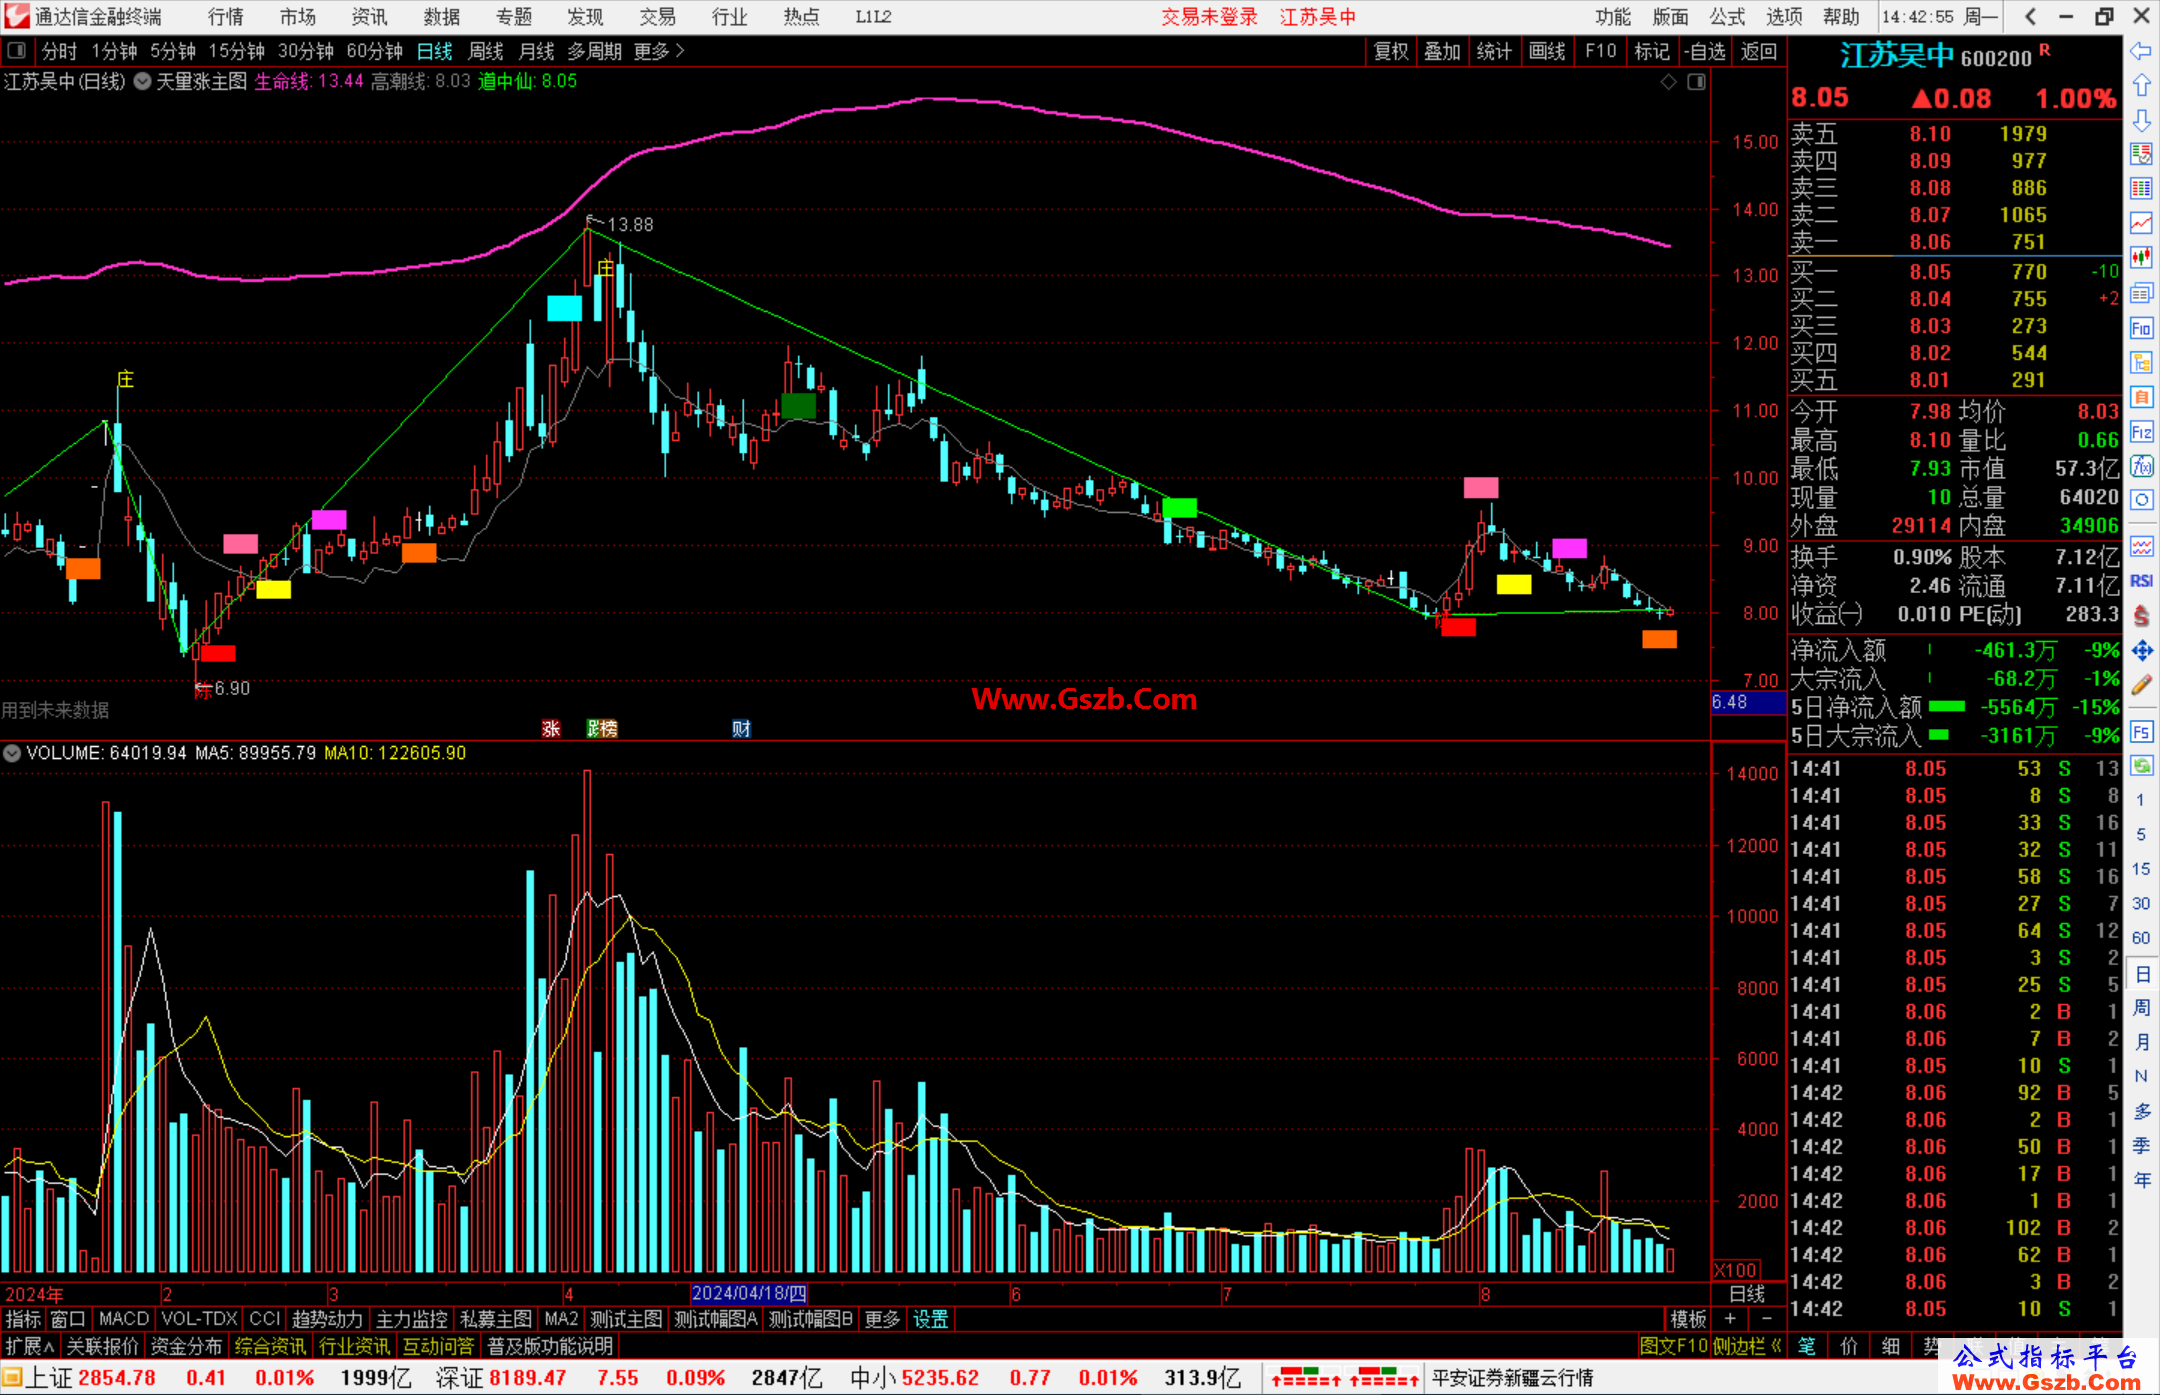Click the down arrow icon in the right sidebar
Viewport: 2160px width, 1395px height.
coord(2141,120)
